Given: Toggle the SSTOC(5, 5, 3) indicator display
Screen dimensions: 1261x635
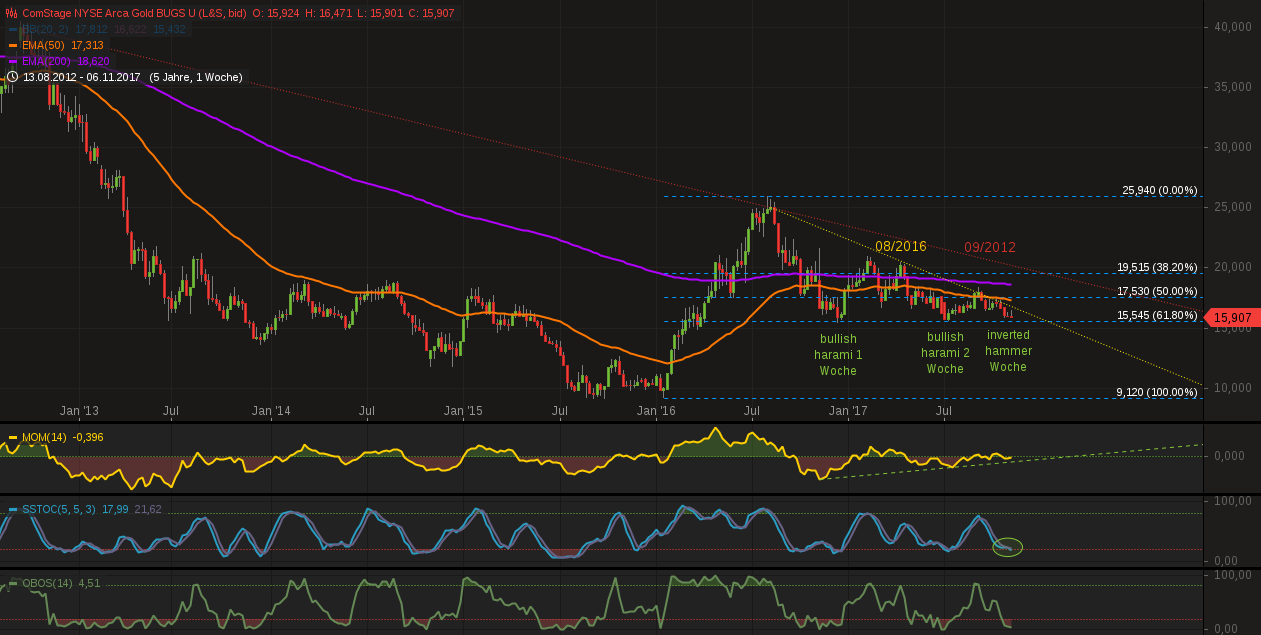Looking at the screenshot, I should click(60, 509).
